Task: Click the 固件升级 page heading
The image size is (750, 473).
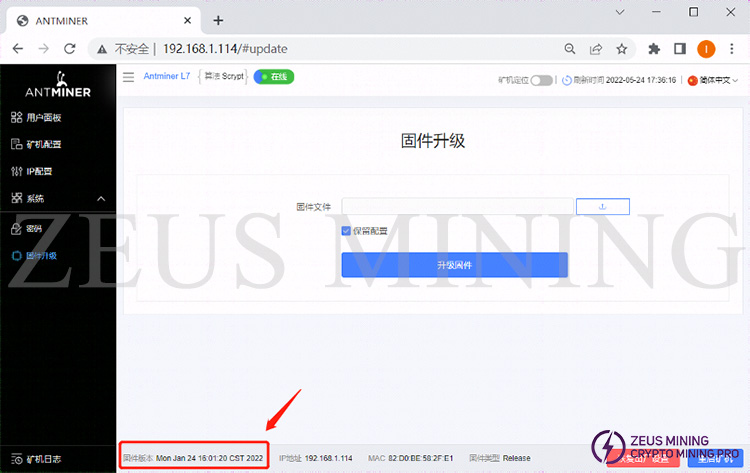Action: point(433,141)
